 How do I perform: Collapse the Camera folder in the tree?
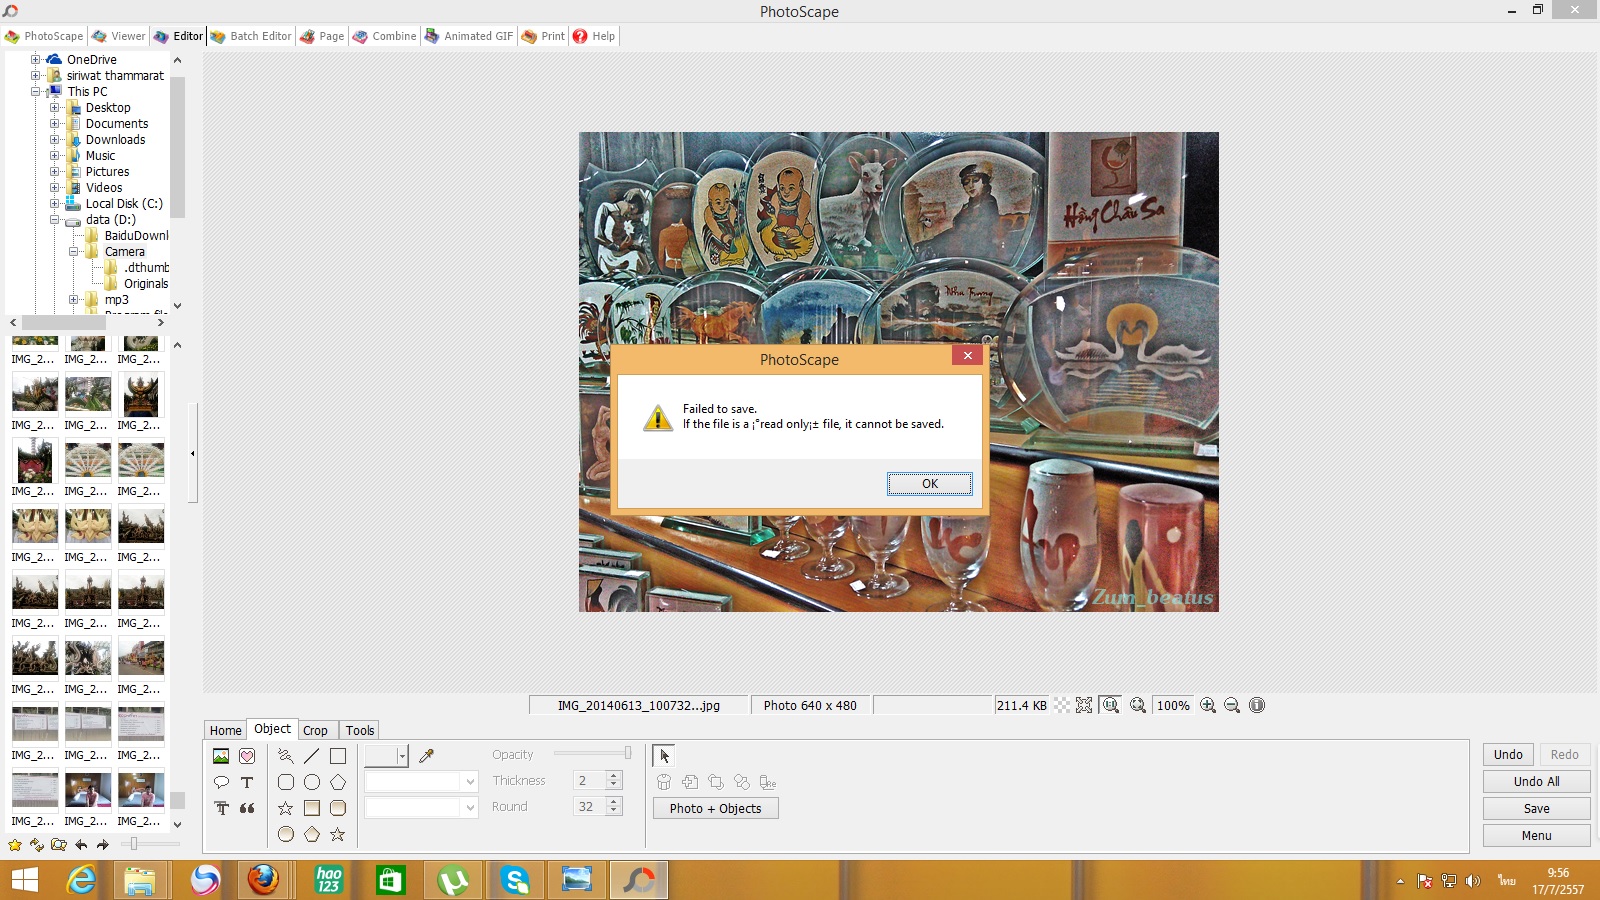tap(73, 252)
